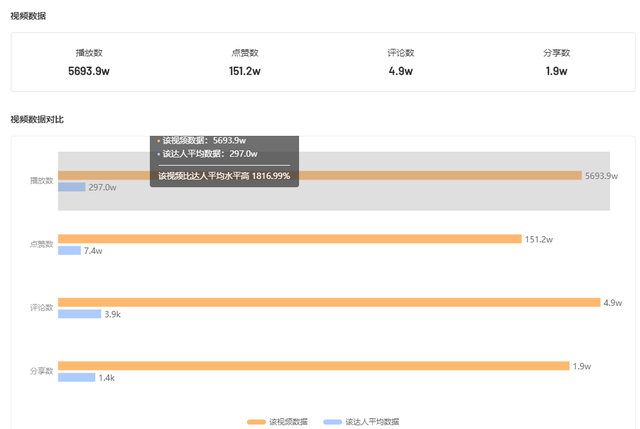Image resolution: width=640 pixels, height=429 pixels.
Task: Select the blue 297.0w average bar
Action: point(71,187)
